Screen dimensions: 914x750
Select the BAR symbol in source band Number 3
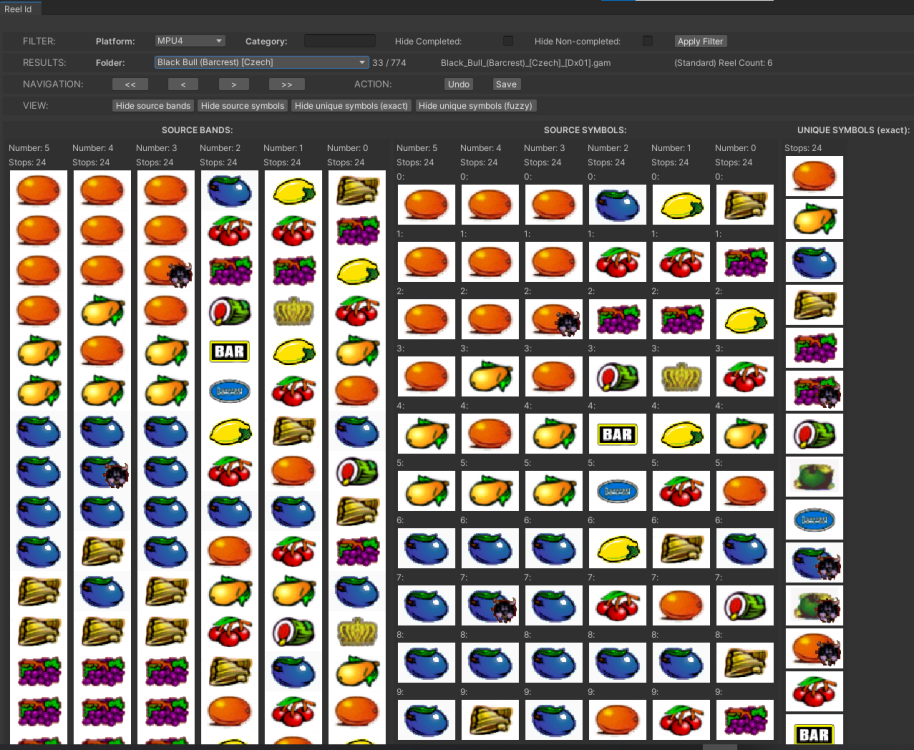pyautogui.click(x=229, y=351)
